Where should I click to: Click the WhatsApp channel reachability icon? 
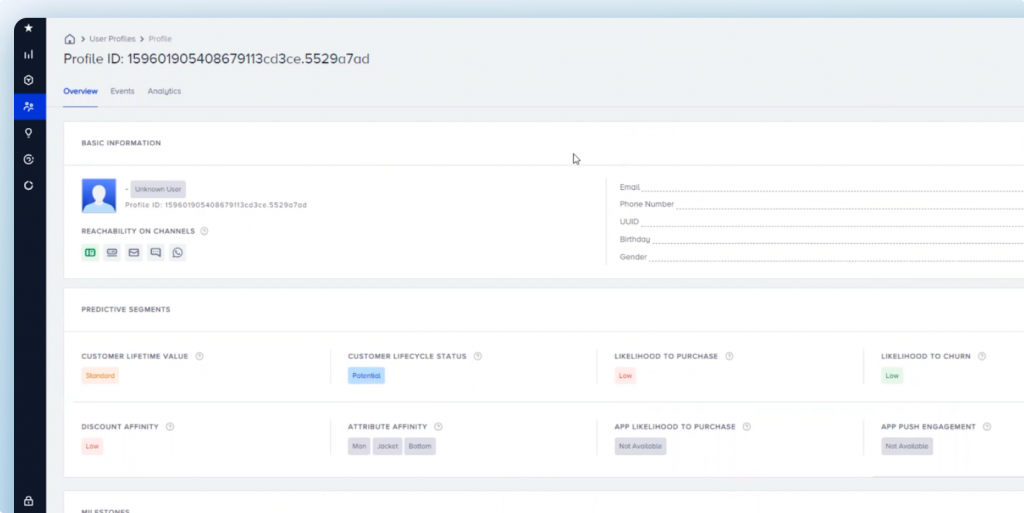click(178, 253)
